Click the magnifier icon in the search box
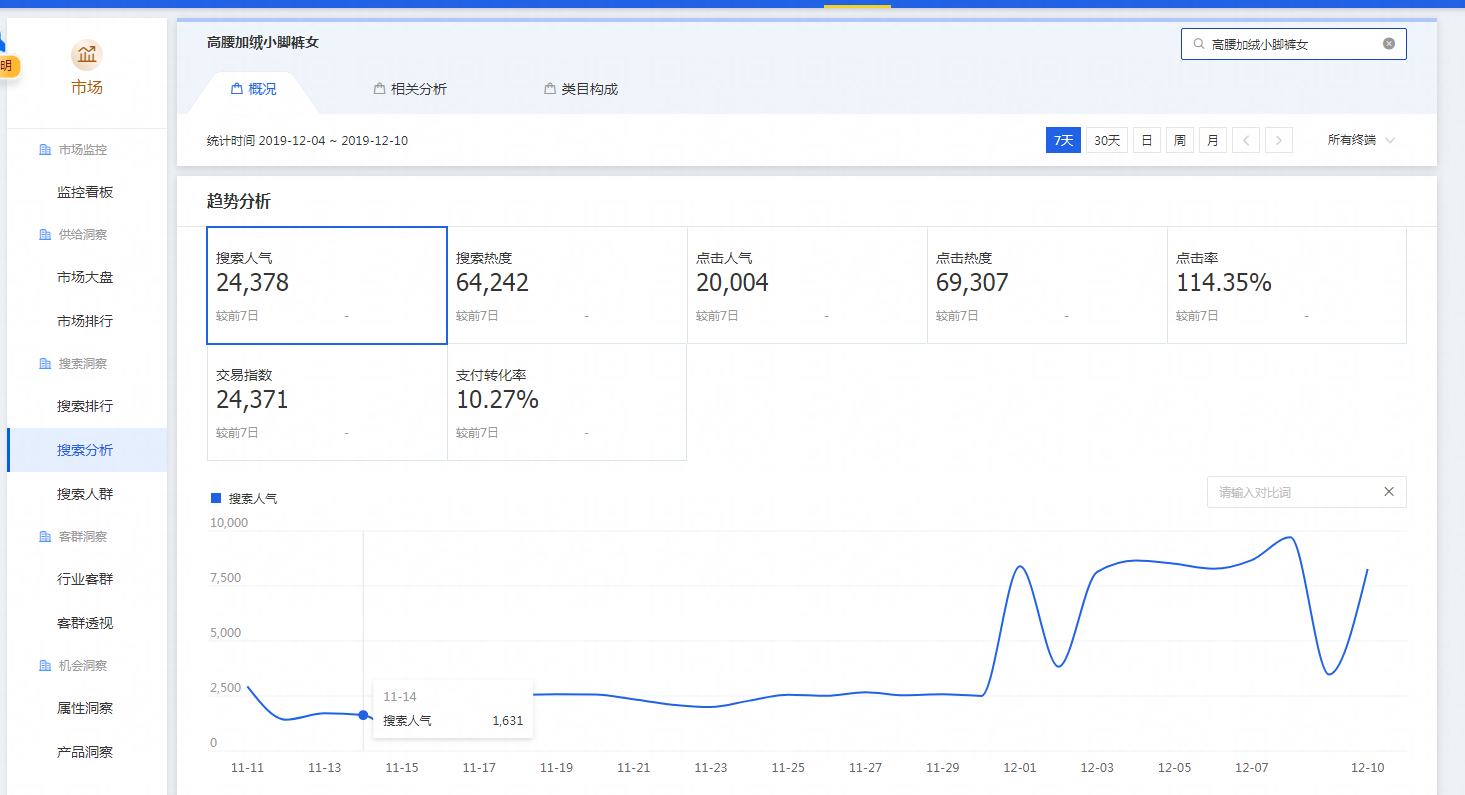The width and height of the screenshot is (1465, 795). coord(1198,44)
